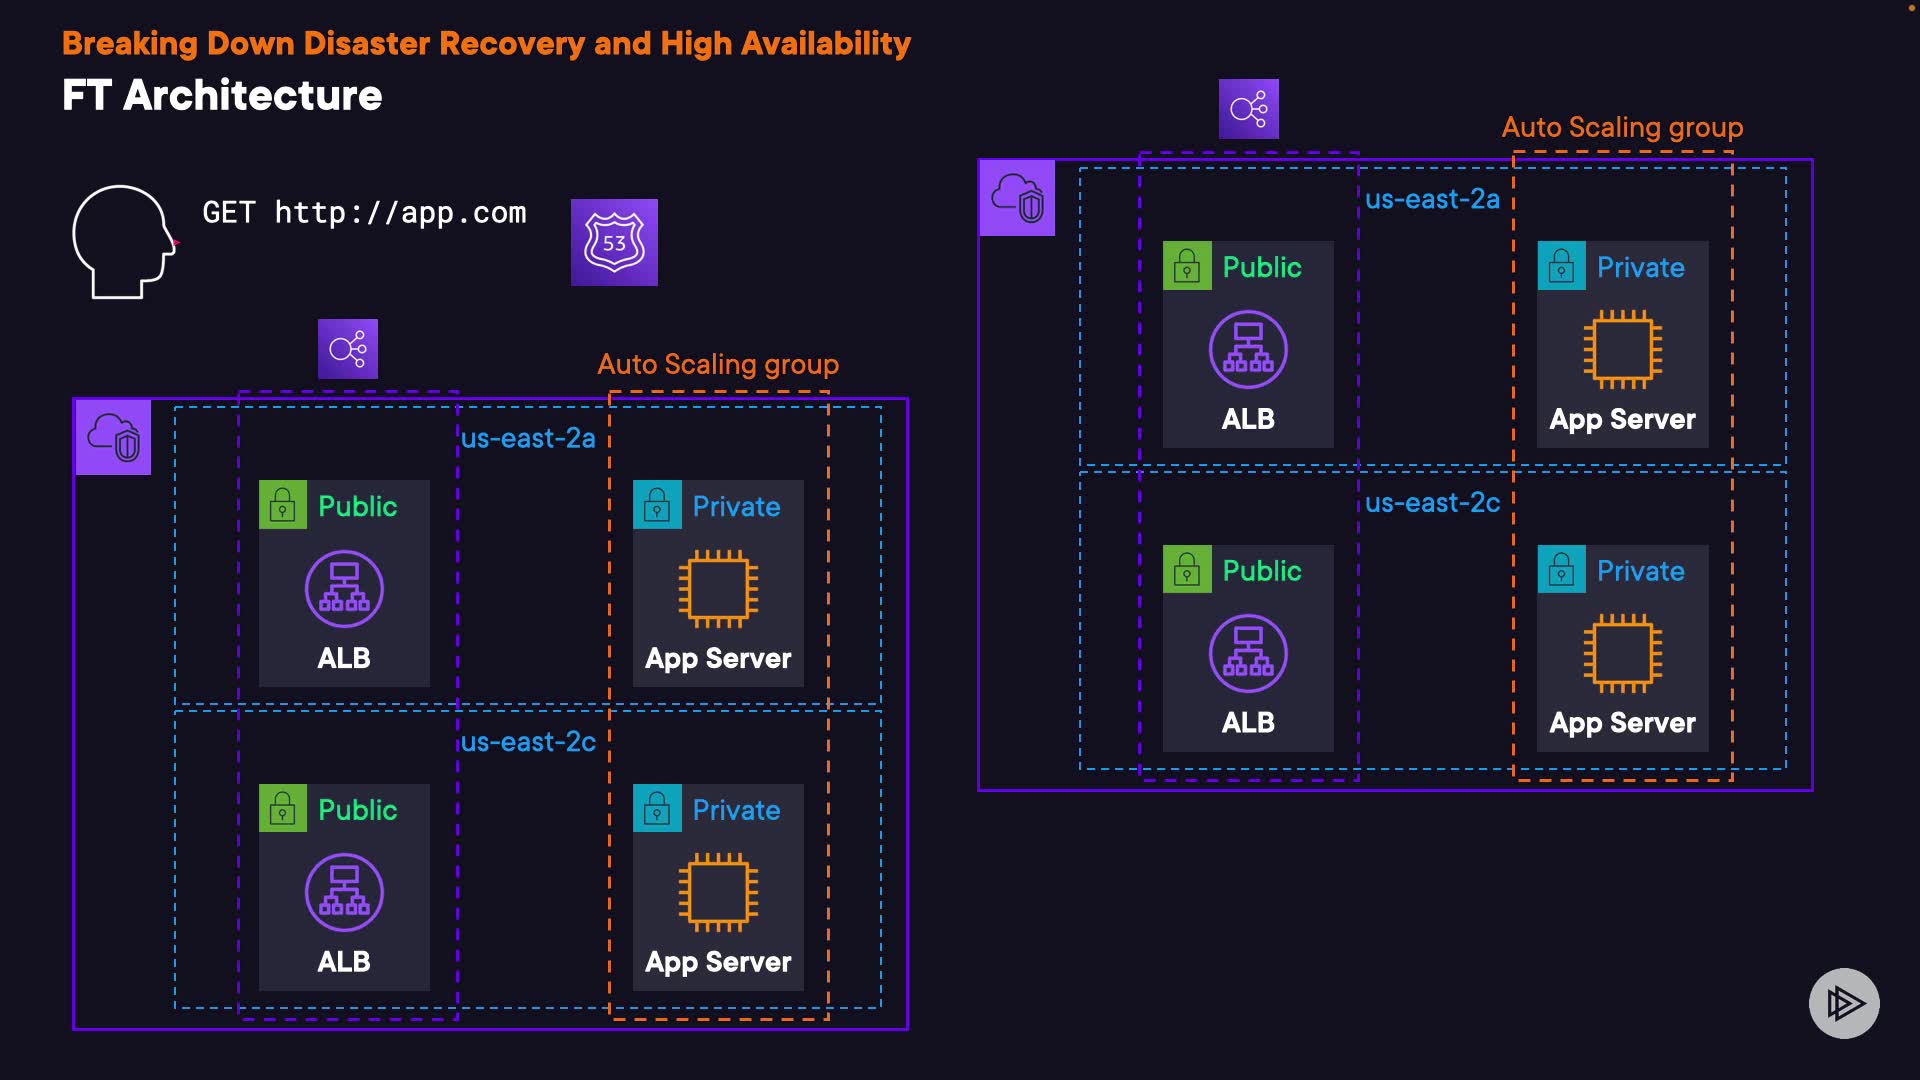
Task: Click the us-east-2a label in the left diagram
Action: point(528,438)
